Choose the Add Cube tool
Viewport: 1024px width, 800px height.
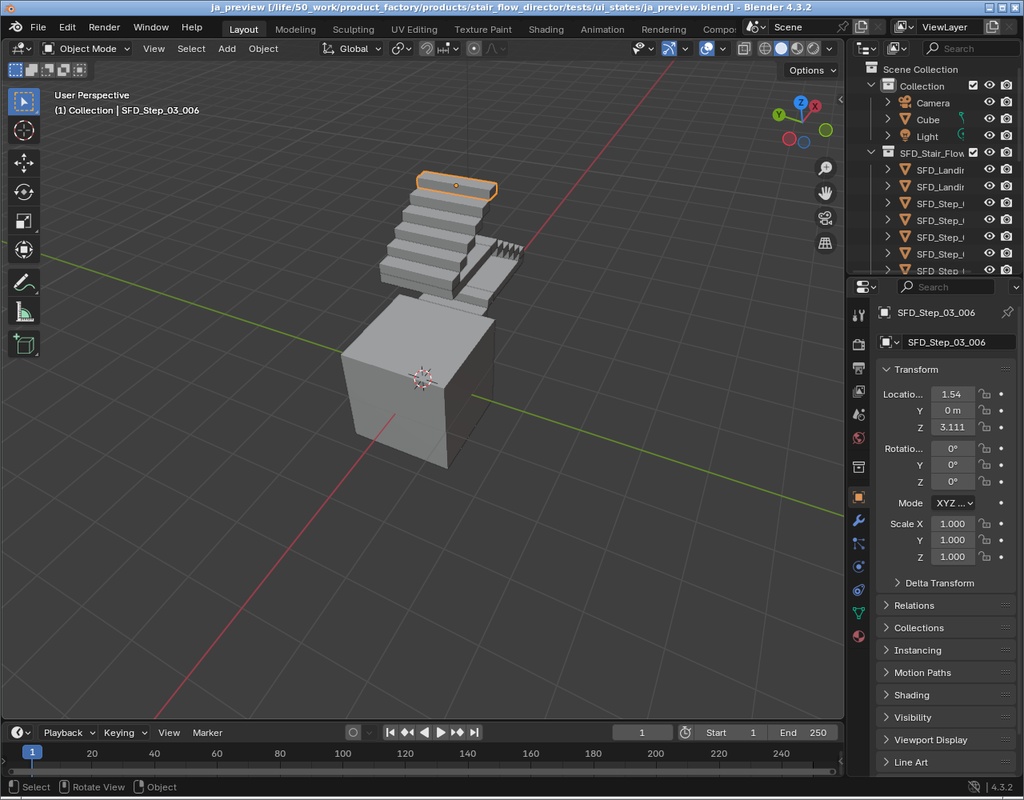tap(24, 344)
